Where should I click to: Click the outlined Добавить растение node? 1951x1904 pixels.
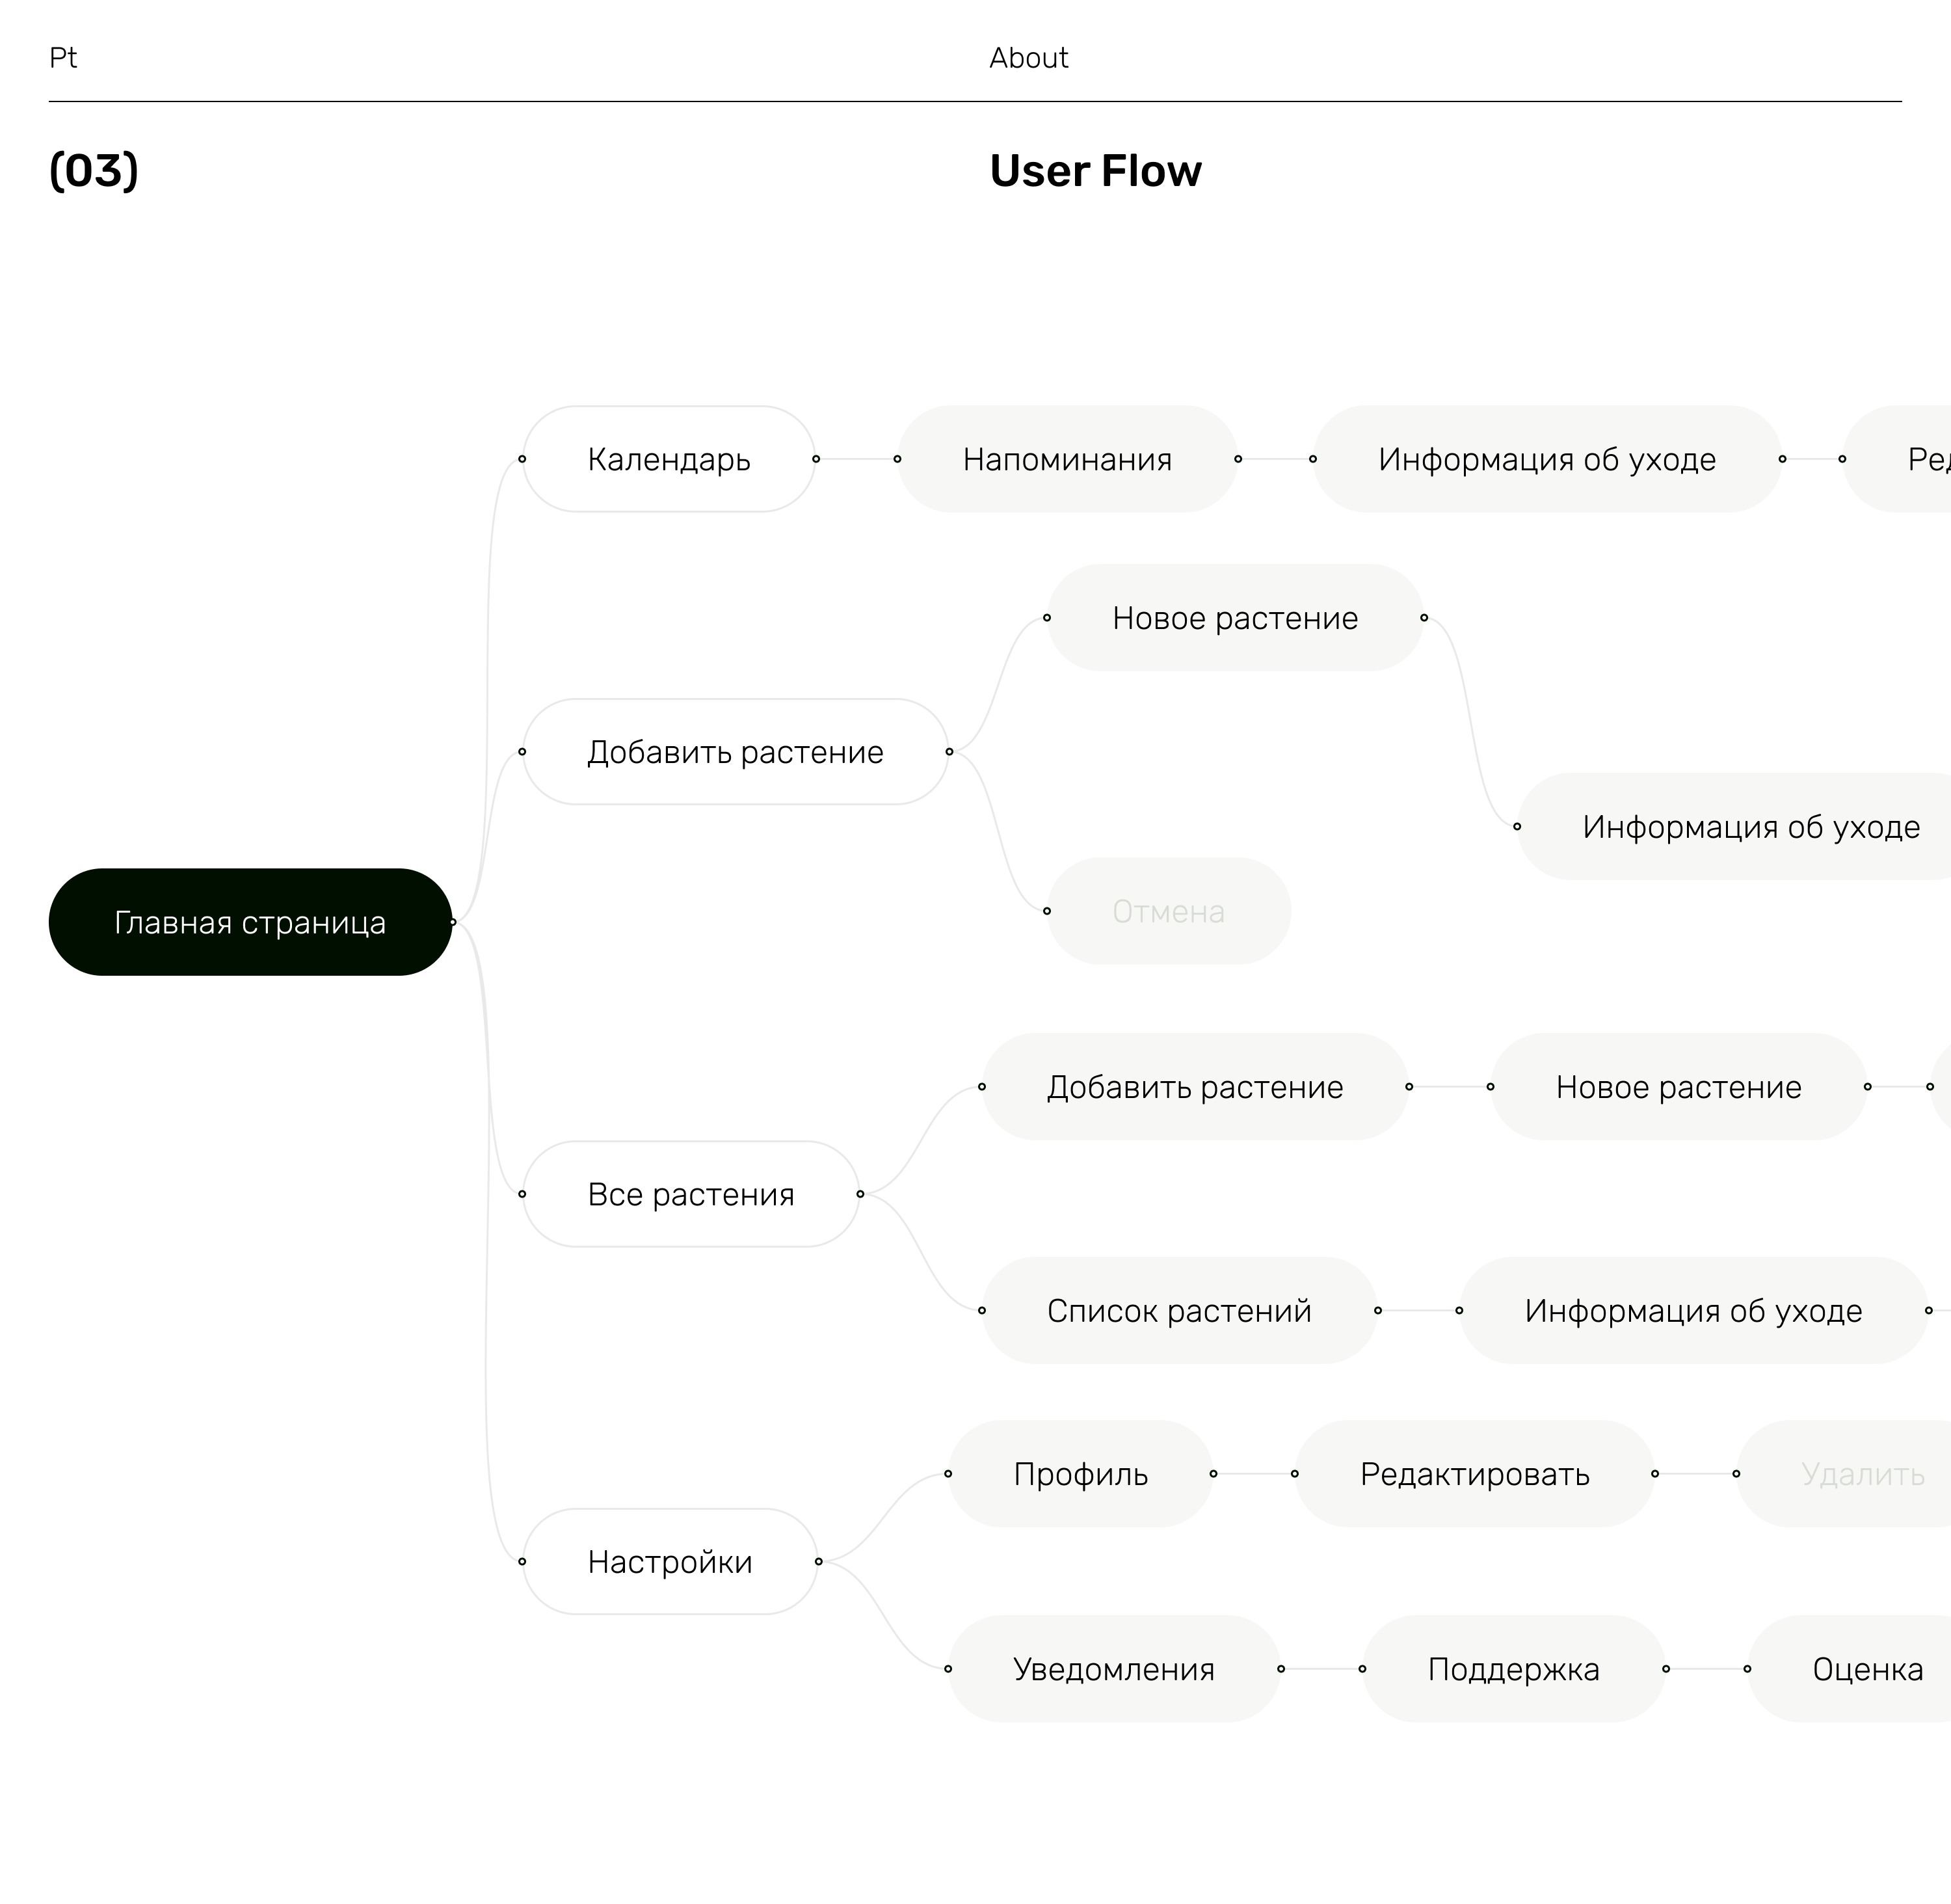[x=735, y=752]
